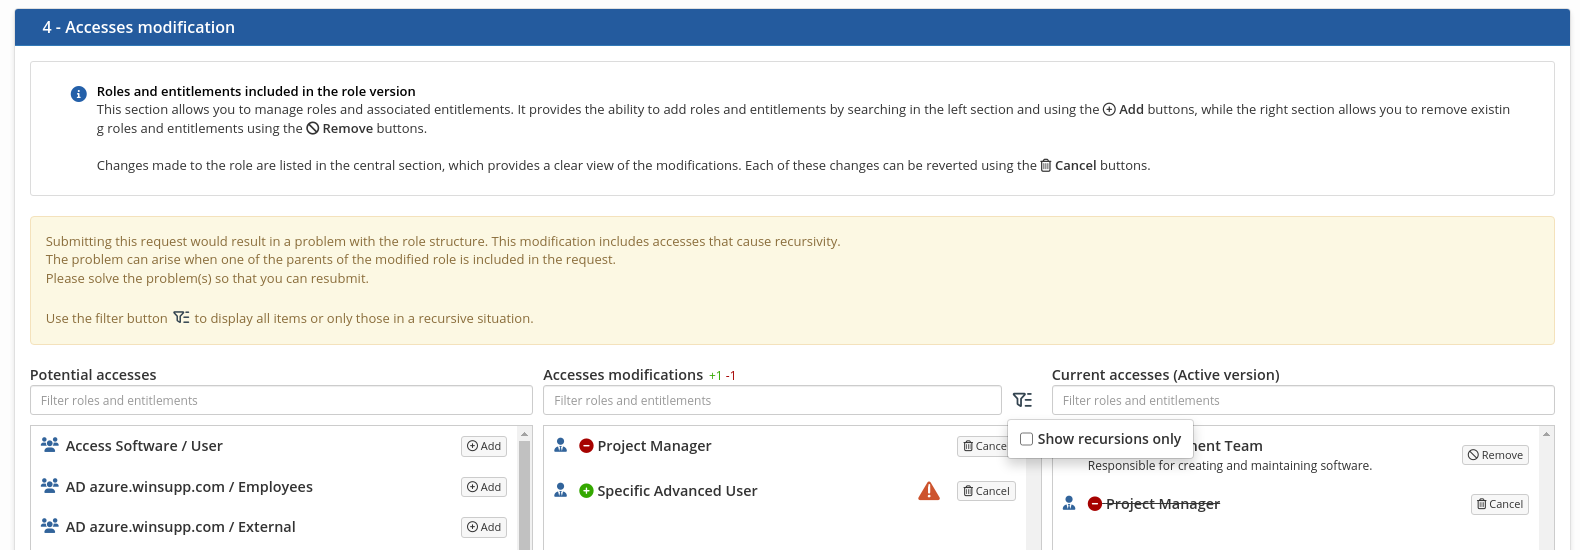This screenshot has width=1580, height=550.
Task: Open the recursion filter button by Accesses modifications
Action: [x=1022, y=400]
